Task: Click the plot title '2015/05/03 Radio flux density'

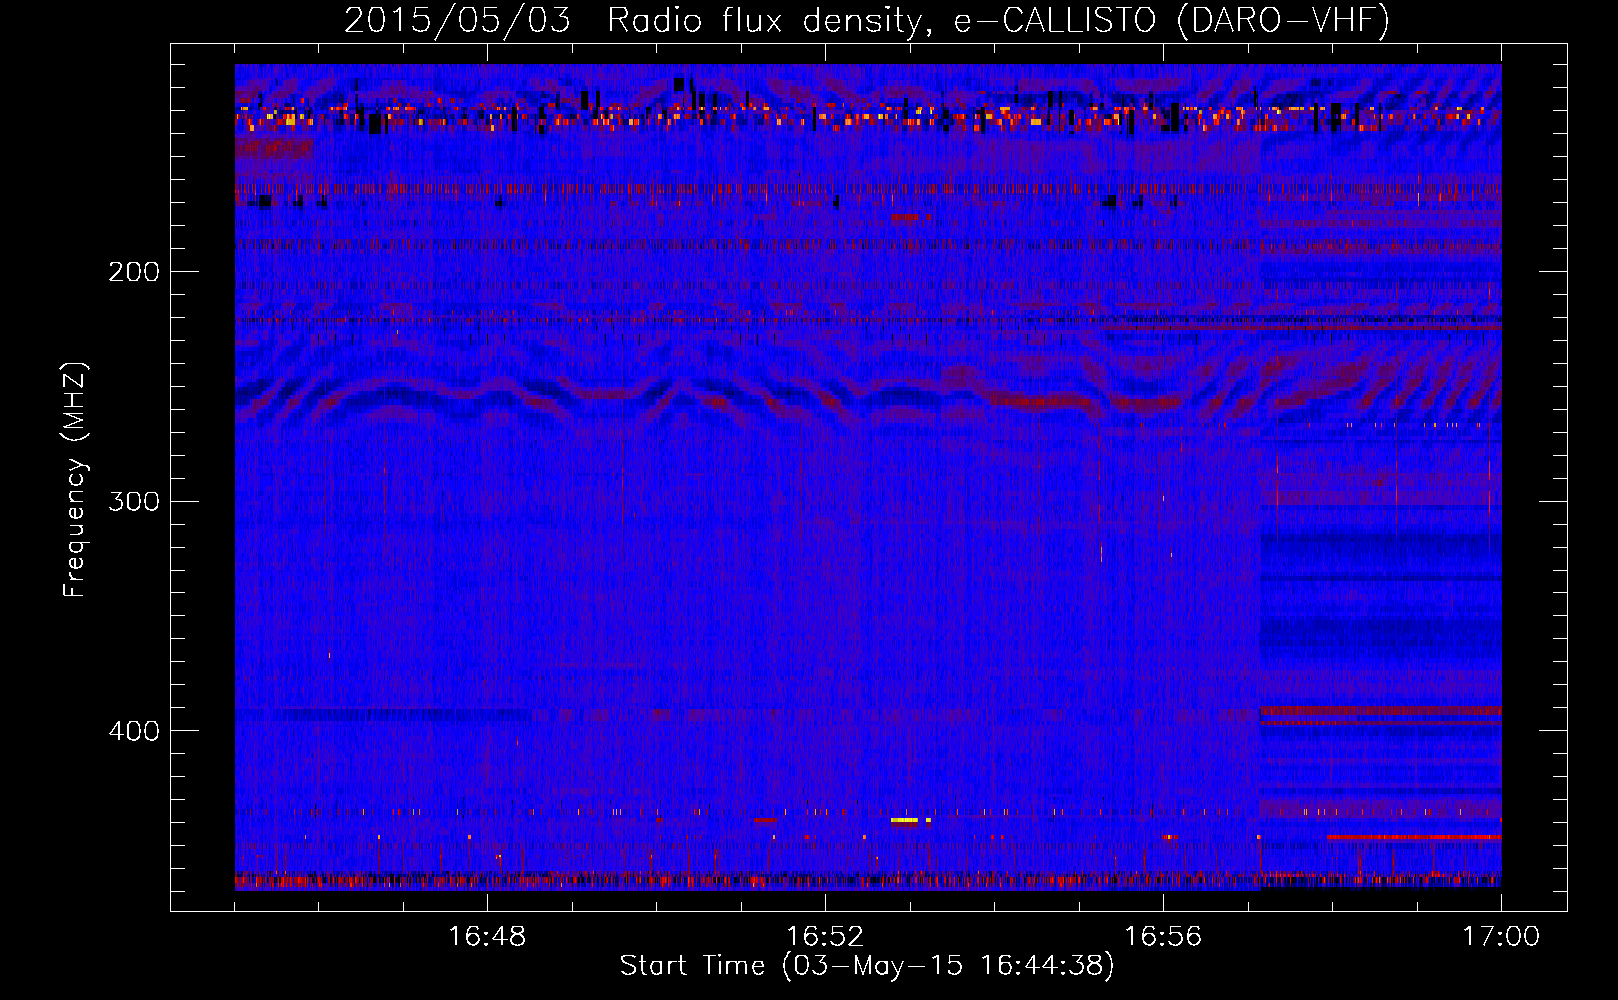Action: click(867, 21)
